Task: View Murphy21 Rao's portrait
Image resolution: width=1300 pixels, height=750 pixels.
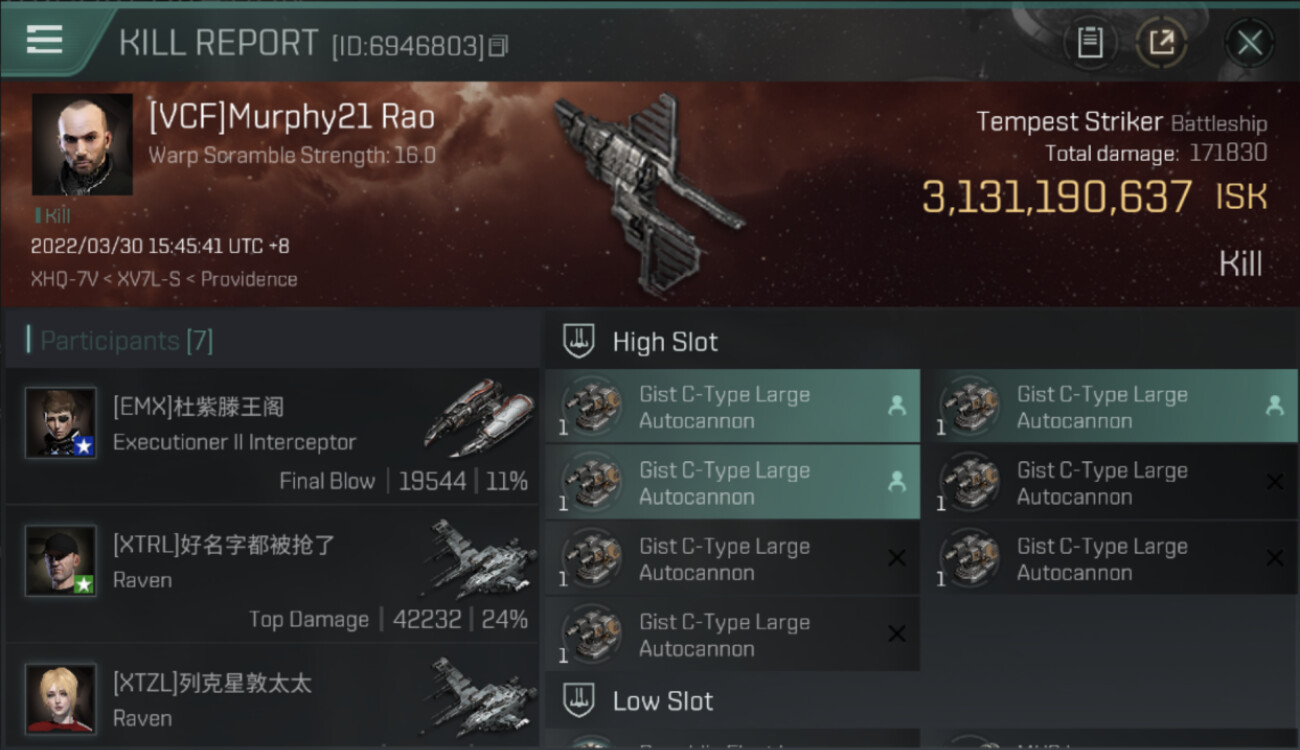Action: pos(82,145)
